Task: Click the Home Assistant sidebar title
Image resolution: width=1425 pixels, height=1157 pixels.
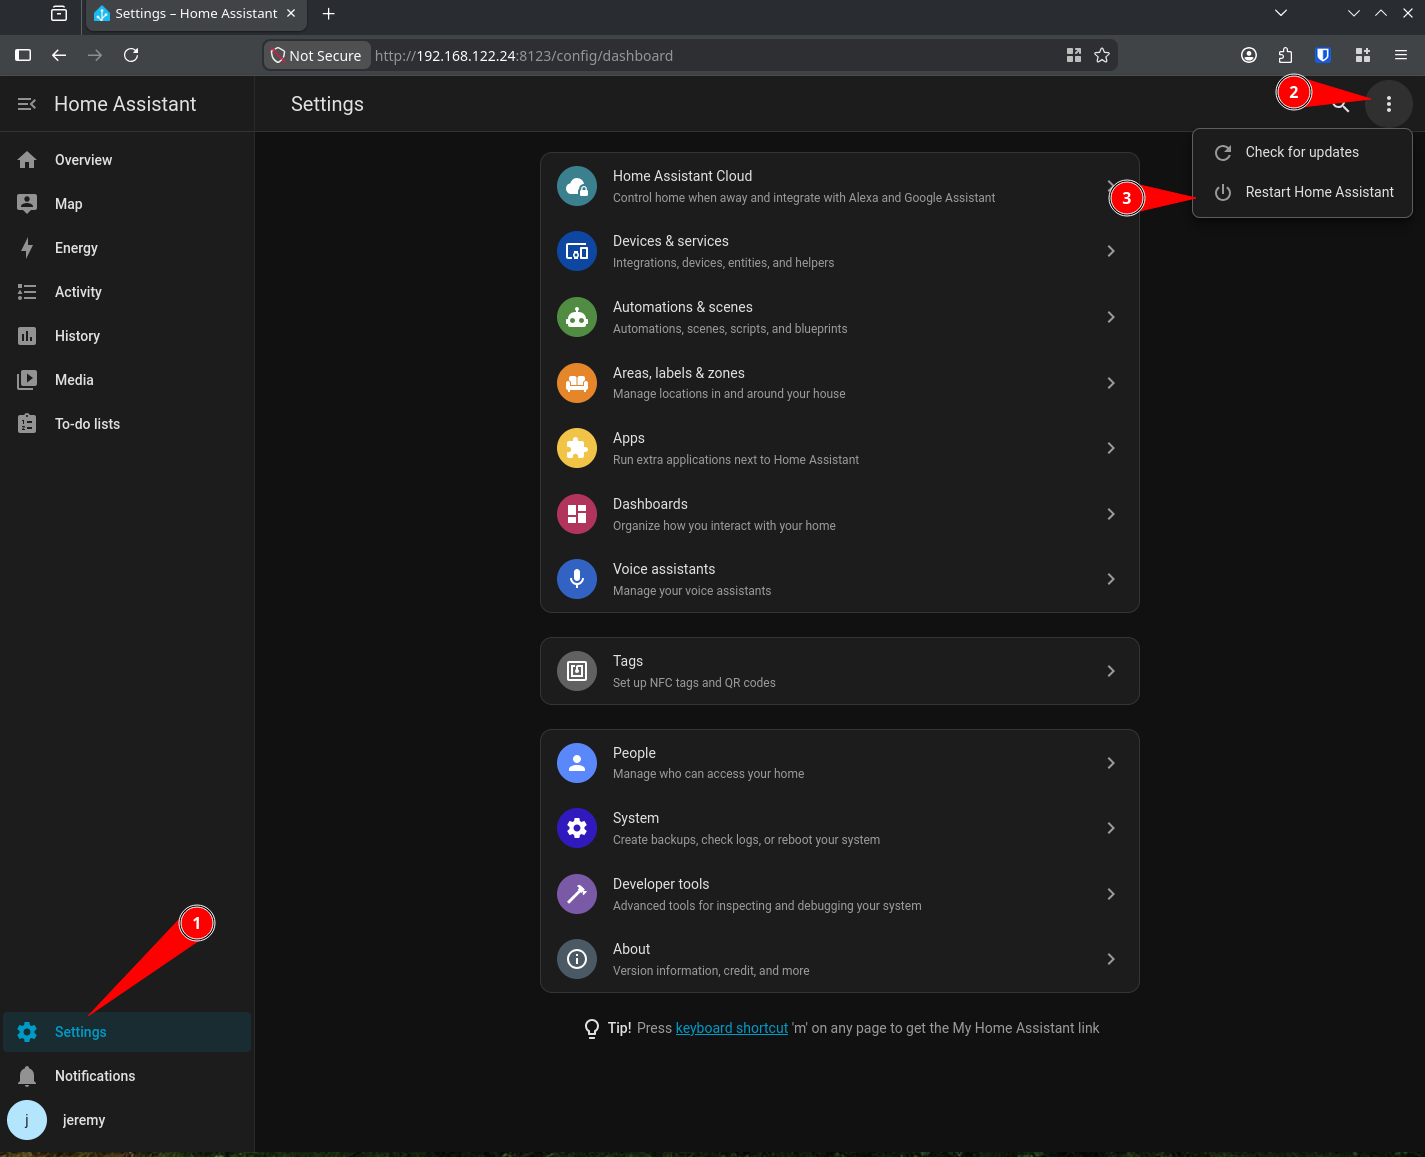Action: [125, 104]
